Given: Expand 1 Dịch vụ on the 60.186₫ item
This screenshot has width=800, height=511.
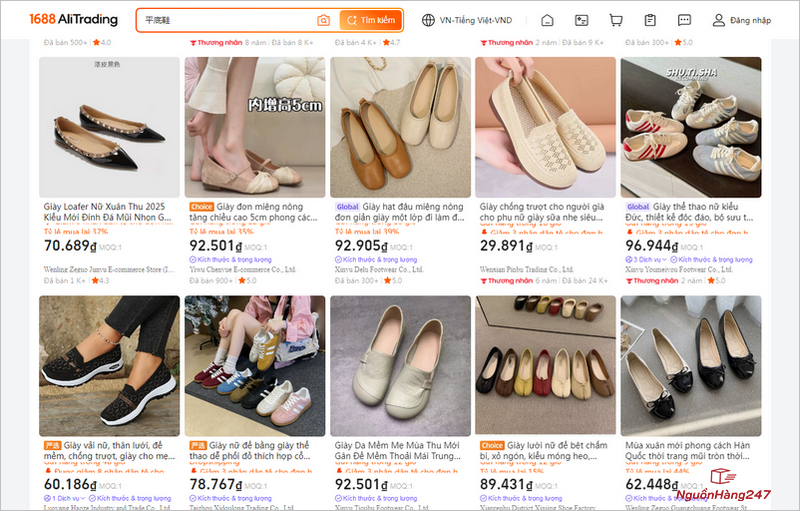Looking at the screenshot, I should (x=64, y=498).
